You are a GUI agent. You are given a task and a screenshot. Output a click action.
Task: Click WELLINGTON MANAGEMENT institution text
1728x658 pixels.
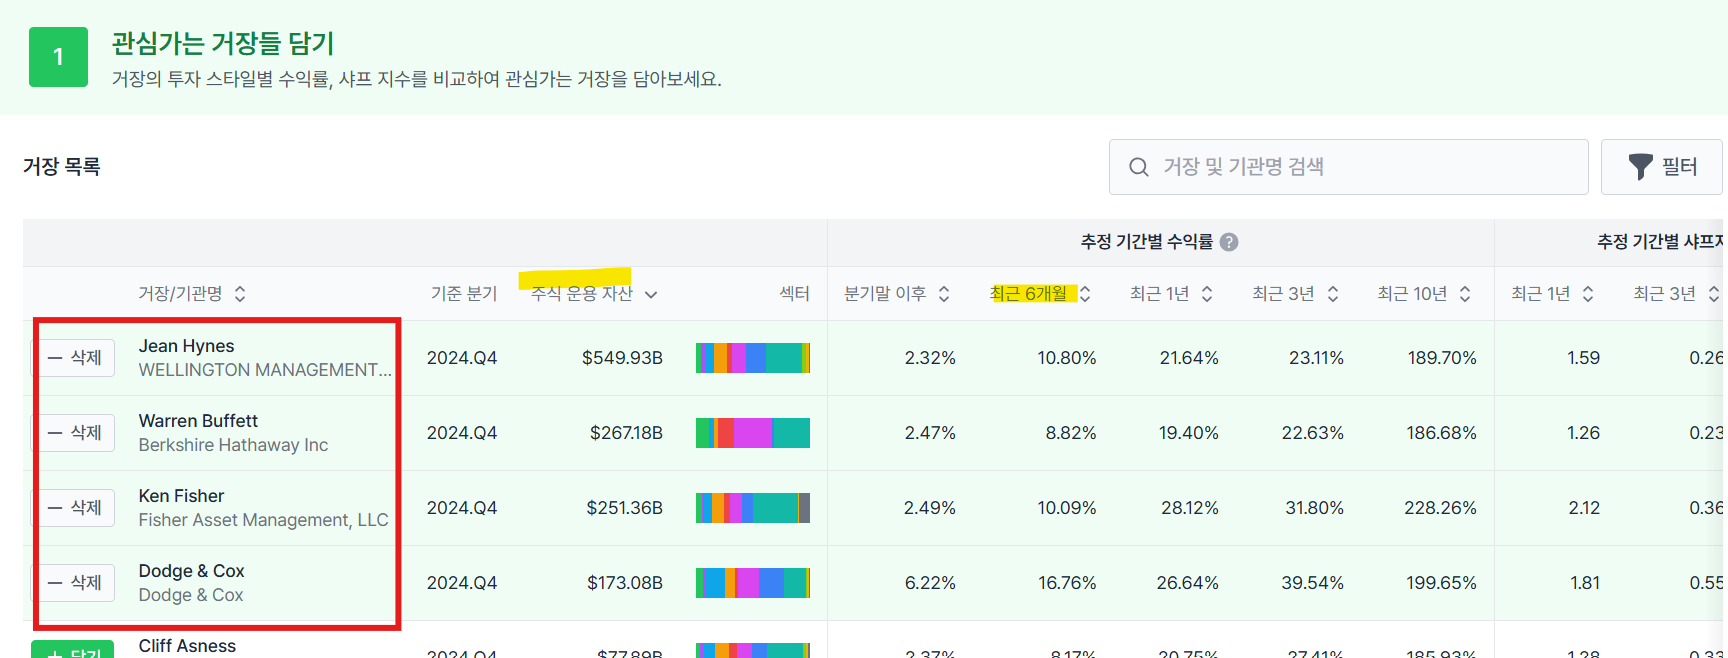265,370
